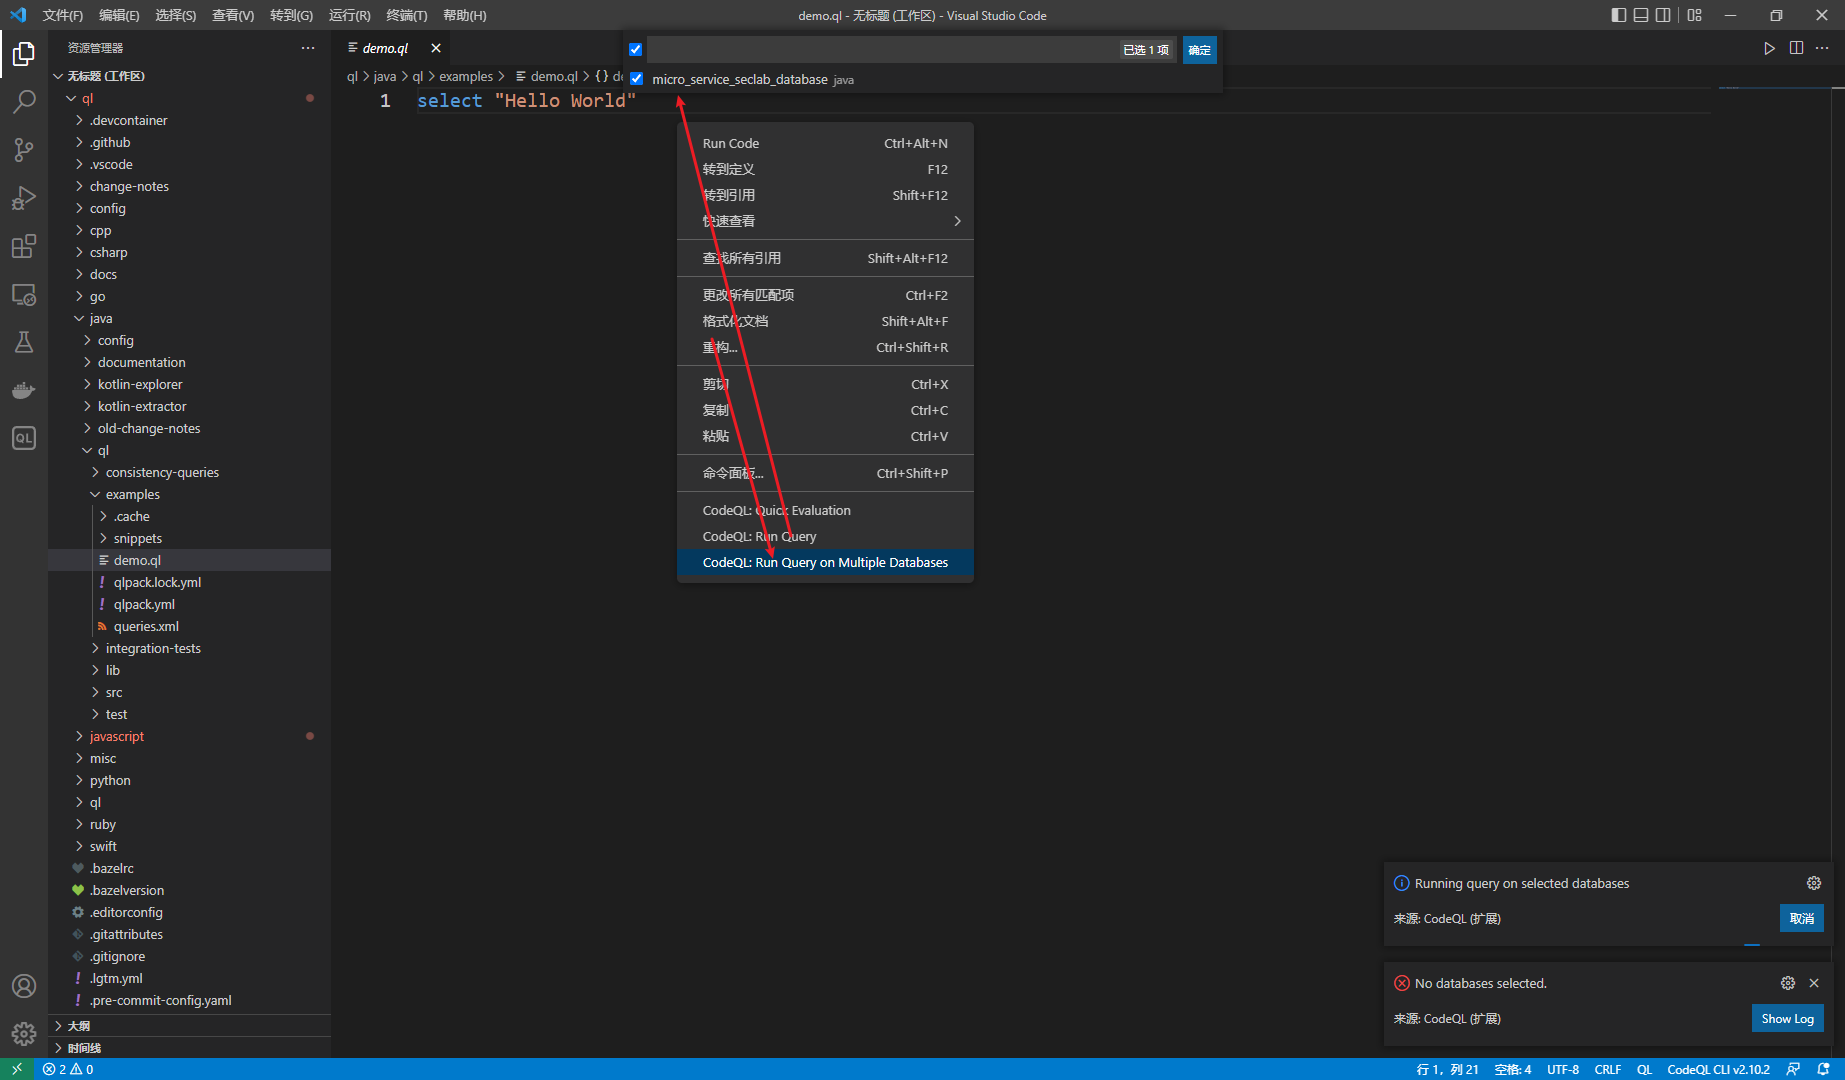Click CodeQL CLI v2.10.2 in status bar
The width and height of the screenshot is (1845, 1080).
click(1718, 1069)
